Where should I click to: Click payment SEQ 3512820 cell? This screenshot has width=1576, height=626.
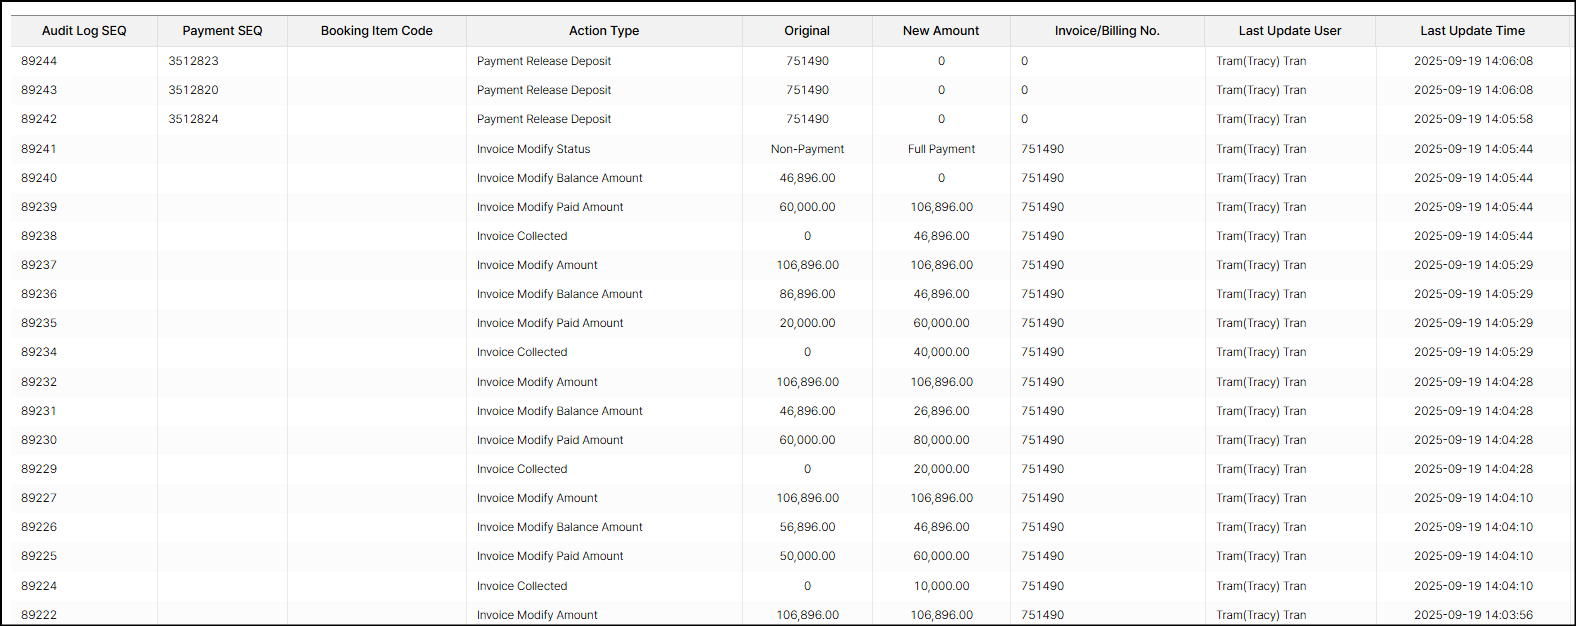point(193,90)
